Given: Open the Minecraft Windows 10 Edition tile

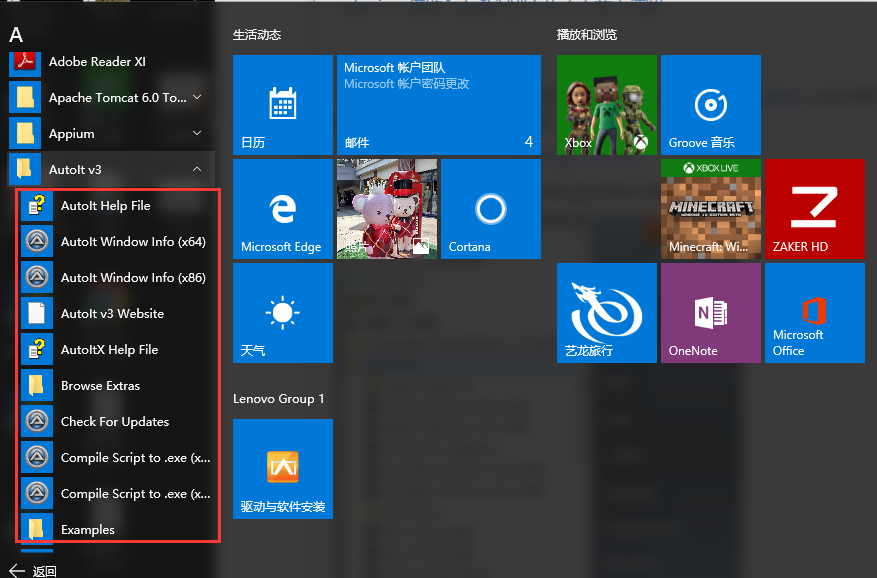Looking at the screenshot, I should click(710, 209).
